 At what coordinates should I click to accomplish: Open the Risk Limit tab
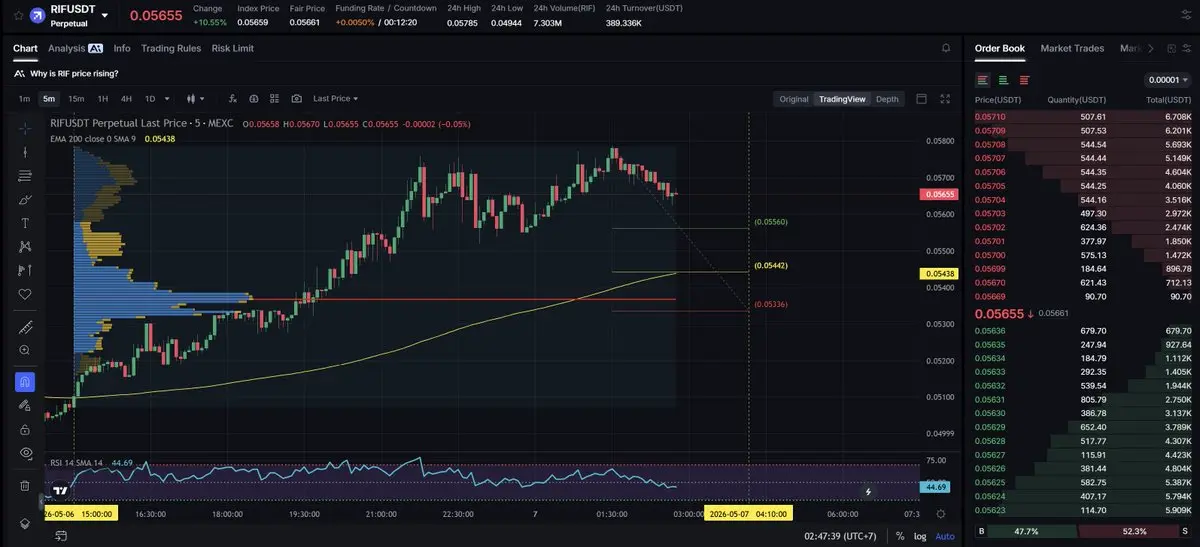pyautogui.click(x=233, y=48)
